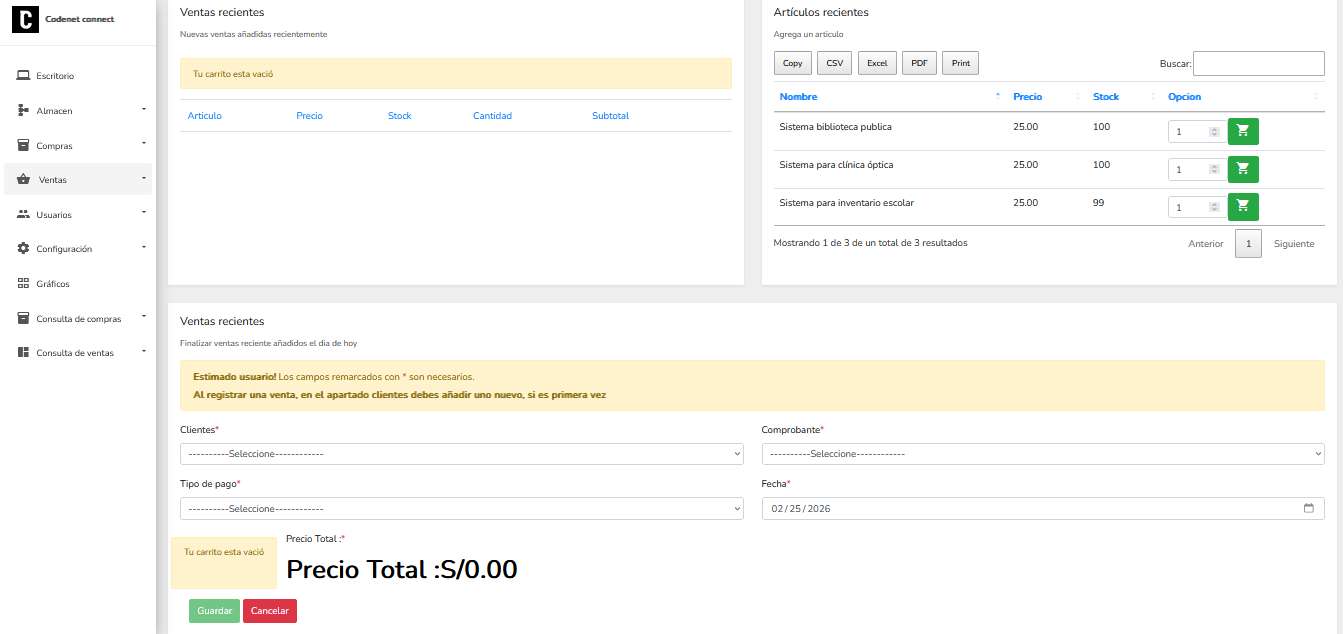Export the table using Excel button
1343x634 pixels.
(877, 63)
